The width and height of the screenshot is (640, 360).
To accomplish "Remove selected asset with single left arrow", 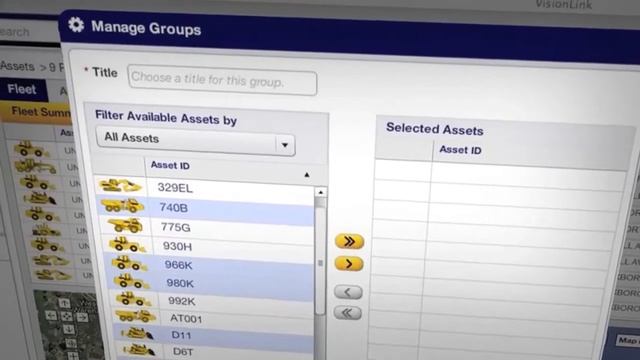I will [x=348, y=292].
